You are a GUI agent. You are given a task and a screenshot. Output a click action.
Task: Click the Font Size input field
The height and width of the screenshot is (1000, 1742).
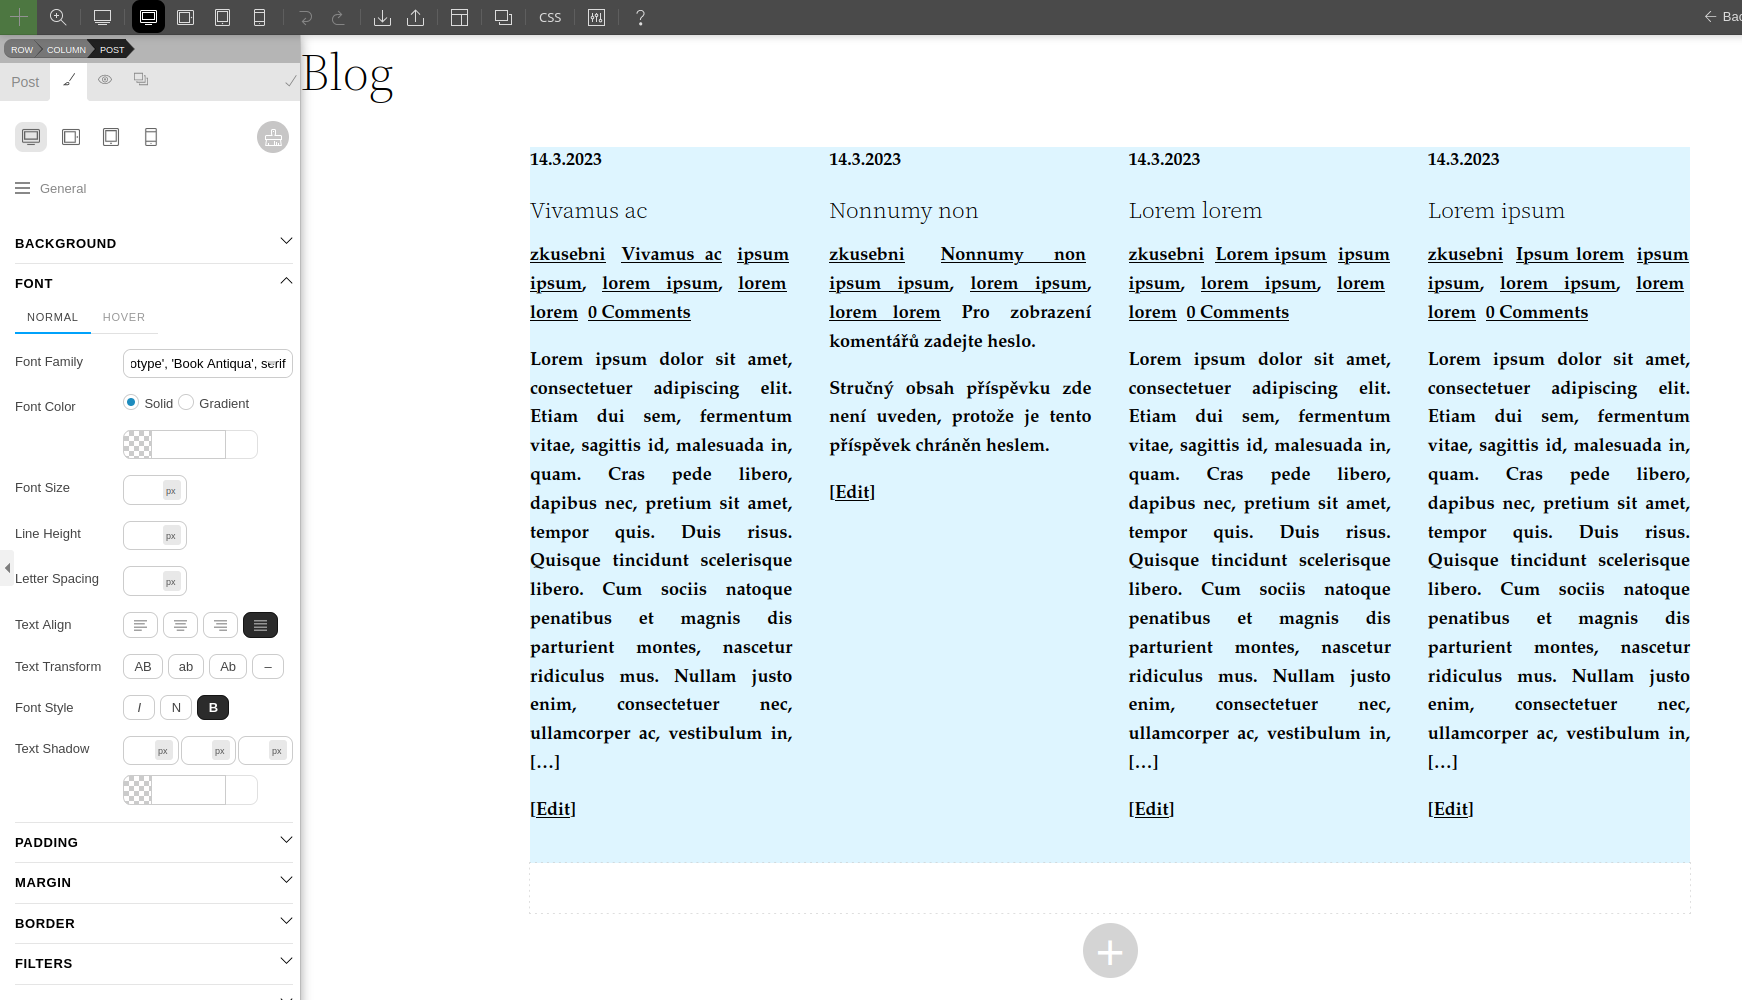click(x=154, y=490)
